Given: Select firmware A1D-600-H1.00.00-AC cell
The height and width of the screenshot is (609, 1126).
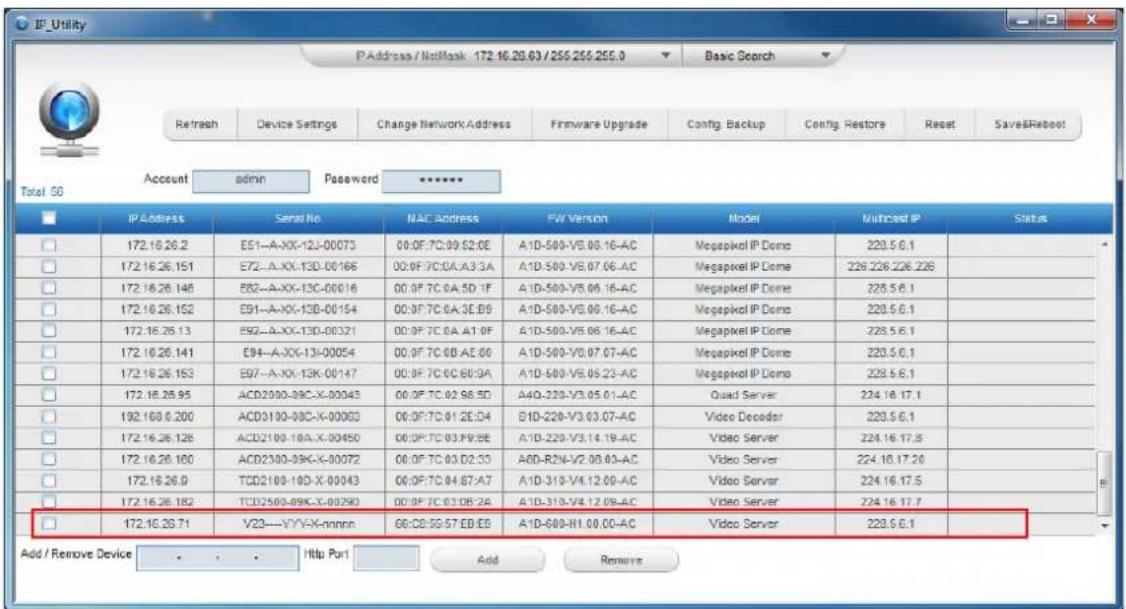Looking at the screenshot, I should pos(577,524).
